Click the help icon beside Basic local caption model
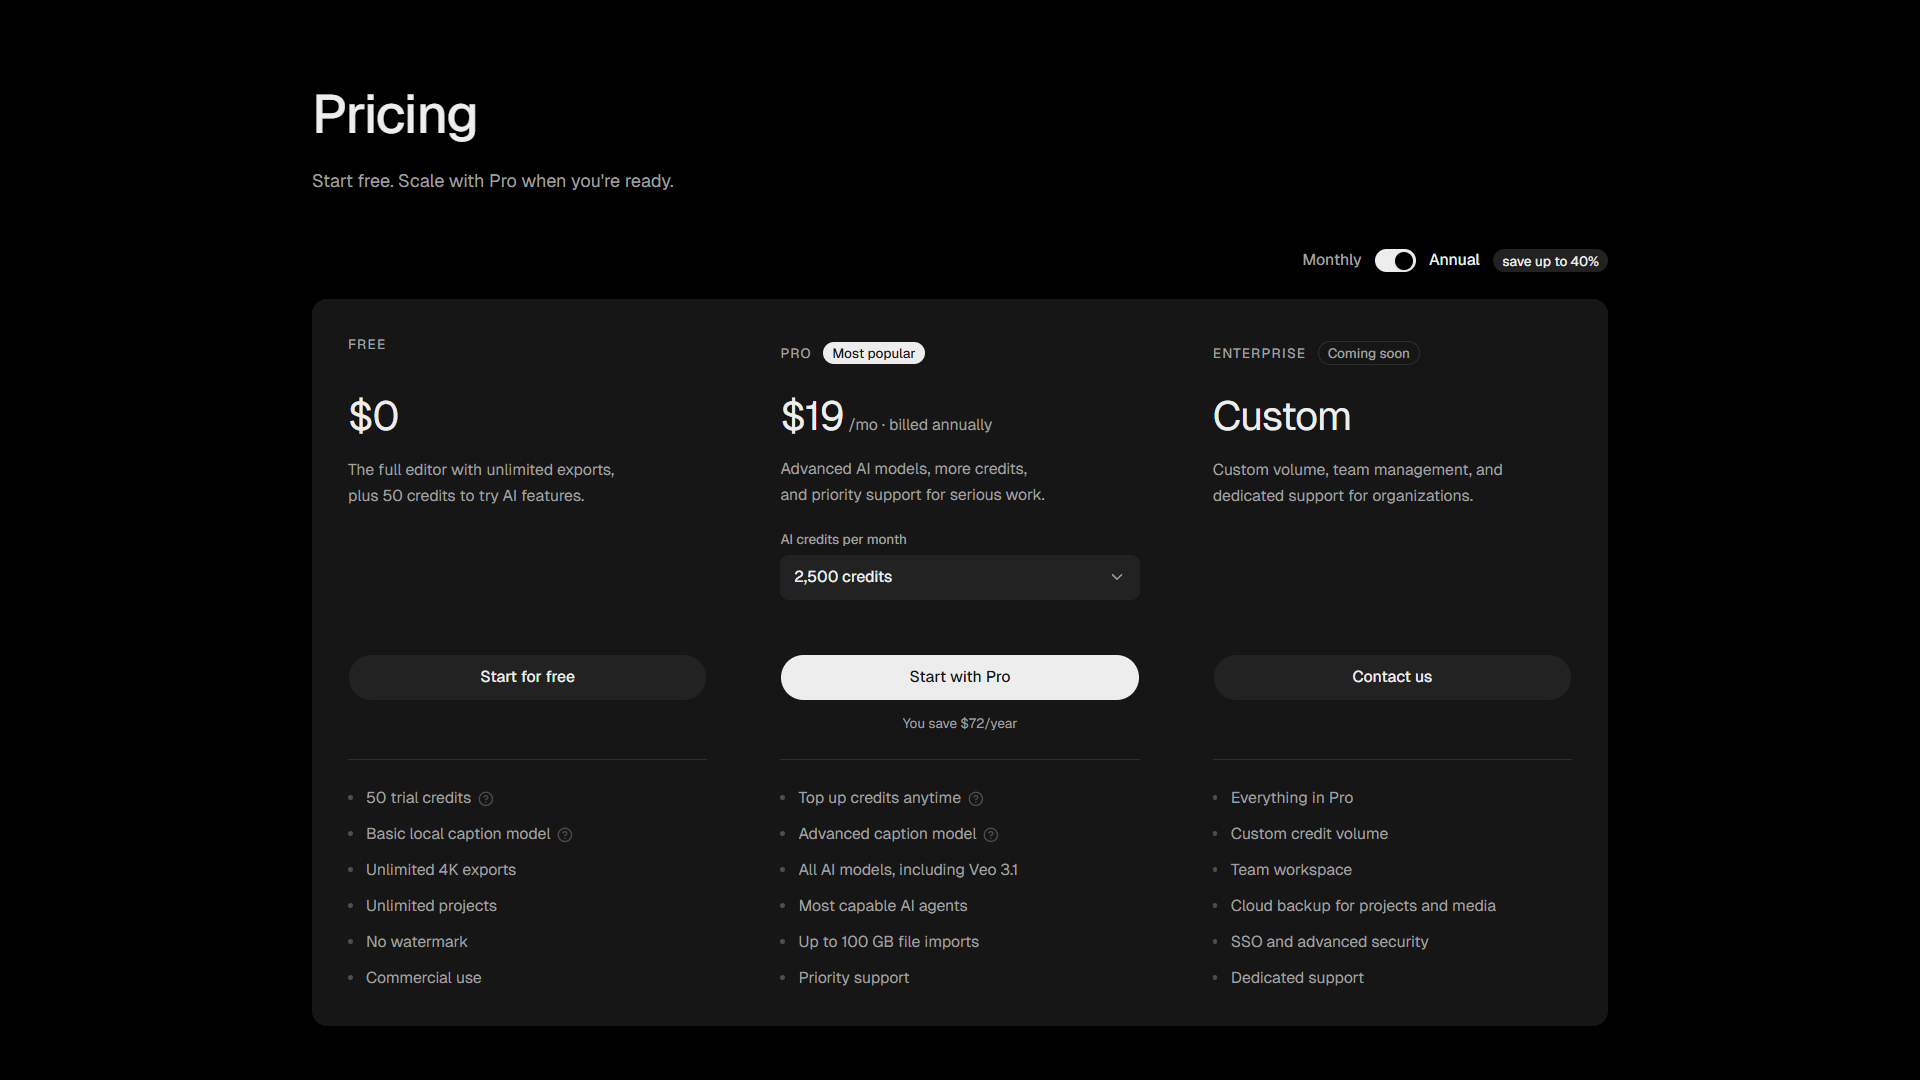Viewport: 1920px width, 1080px height. (565, 835)
